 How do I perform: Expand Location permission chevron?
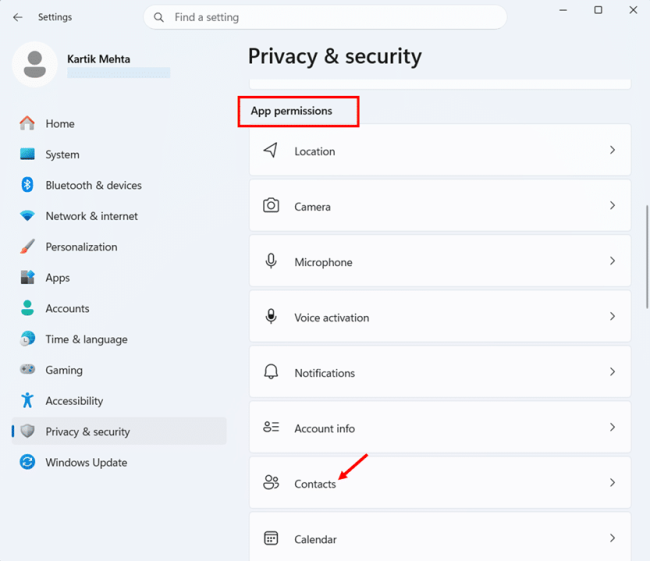pos(612,151)
